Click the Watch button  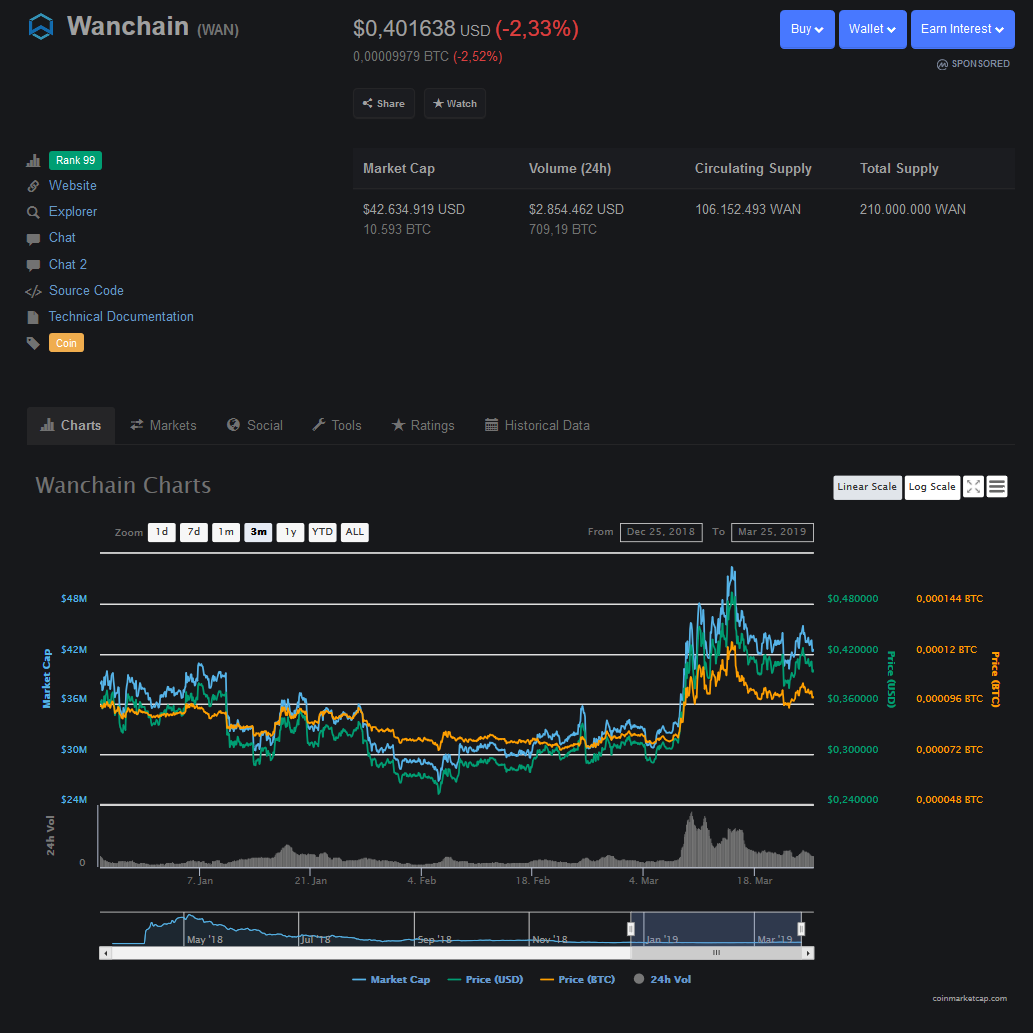pyautogui.click(x=455, y=103)
